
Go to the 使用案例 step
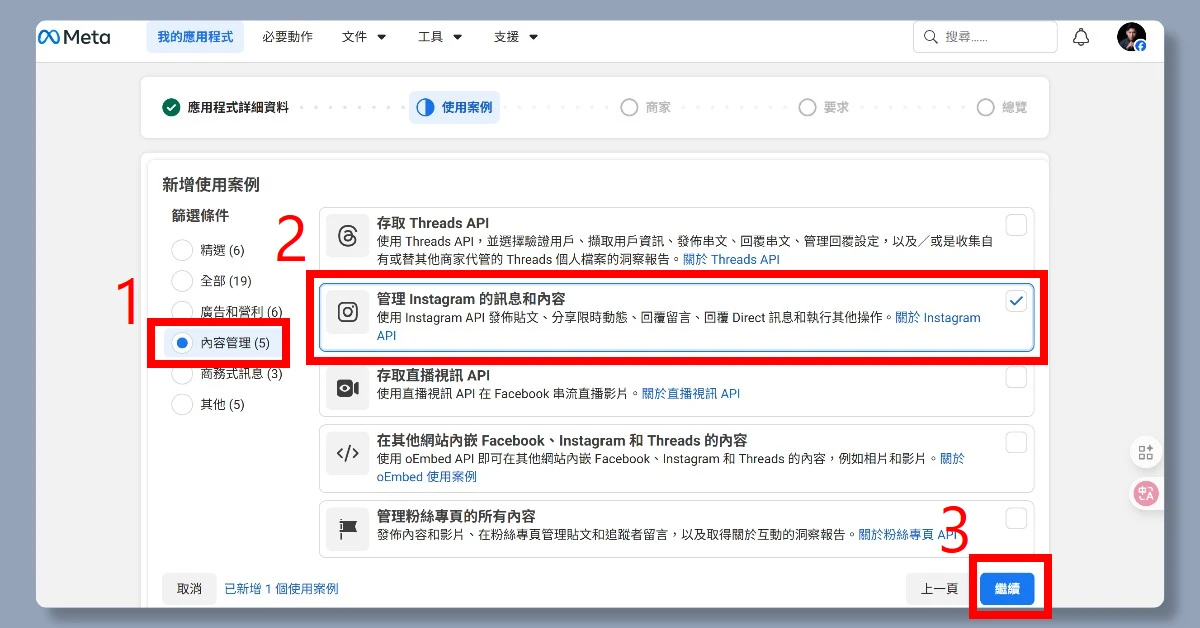tap(454, 107)
